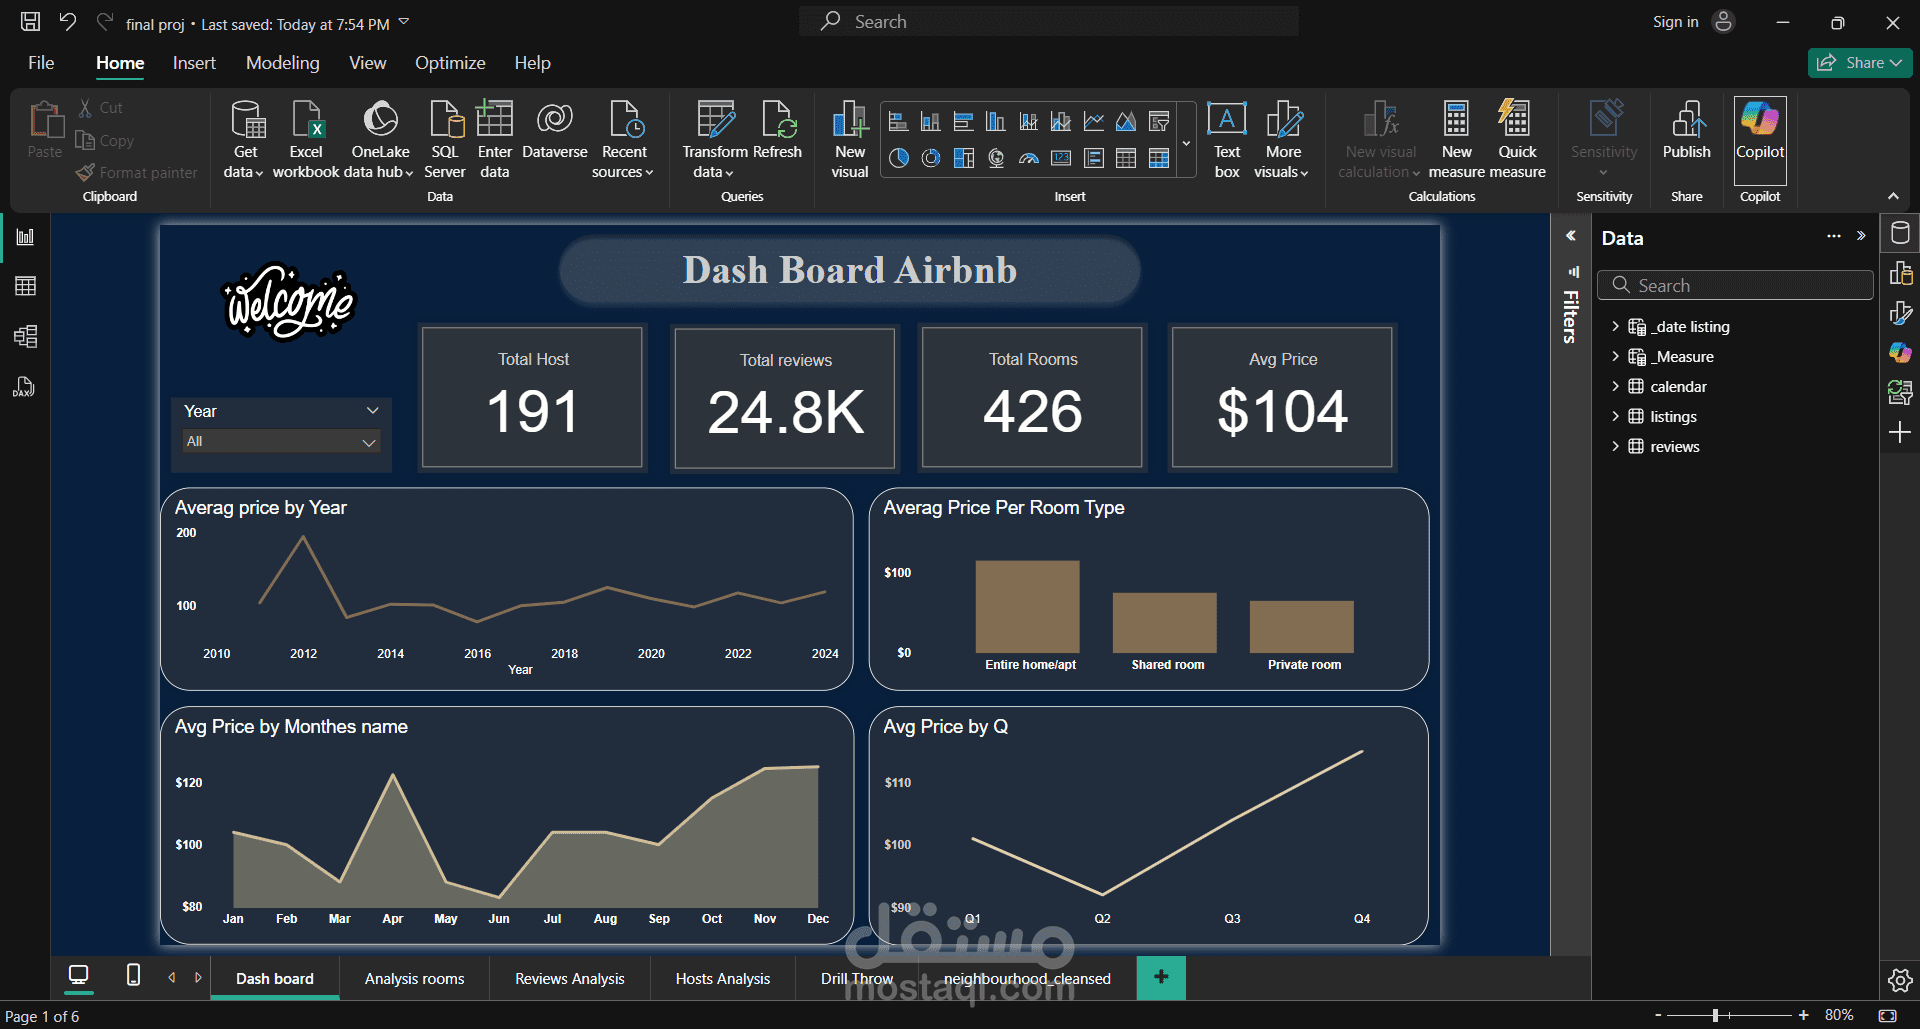
Task: Insert a table visual
Action: (1126, 158)
